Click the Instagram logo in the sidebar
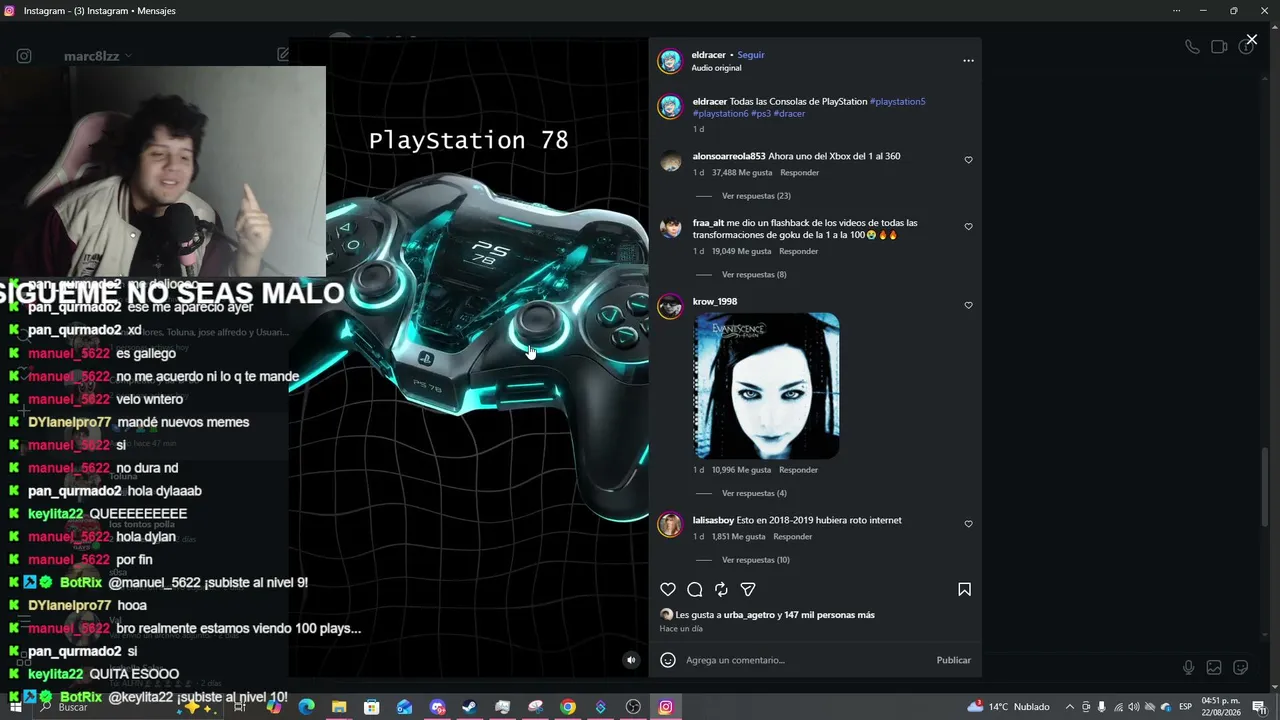This screenshot has width=1280, height=720. 24,56
